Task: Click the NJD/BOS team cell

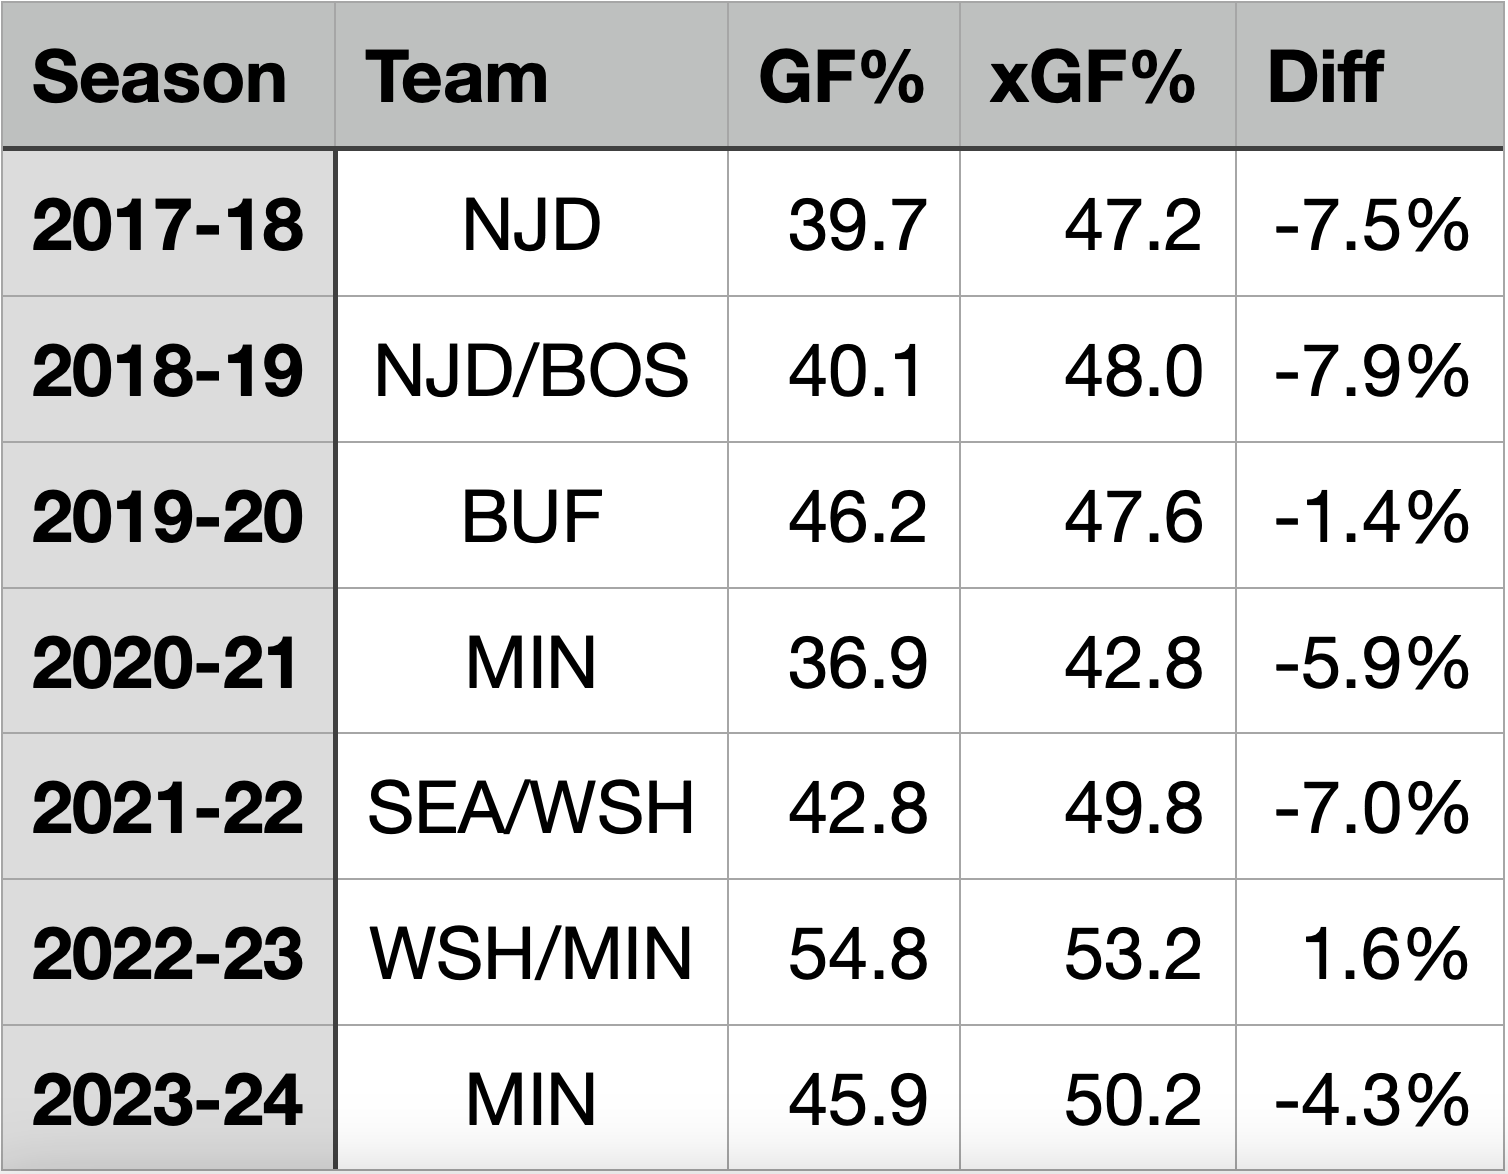Action: click(531, 370)
